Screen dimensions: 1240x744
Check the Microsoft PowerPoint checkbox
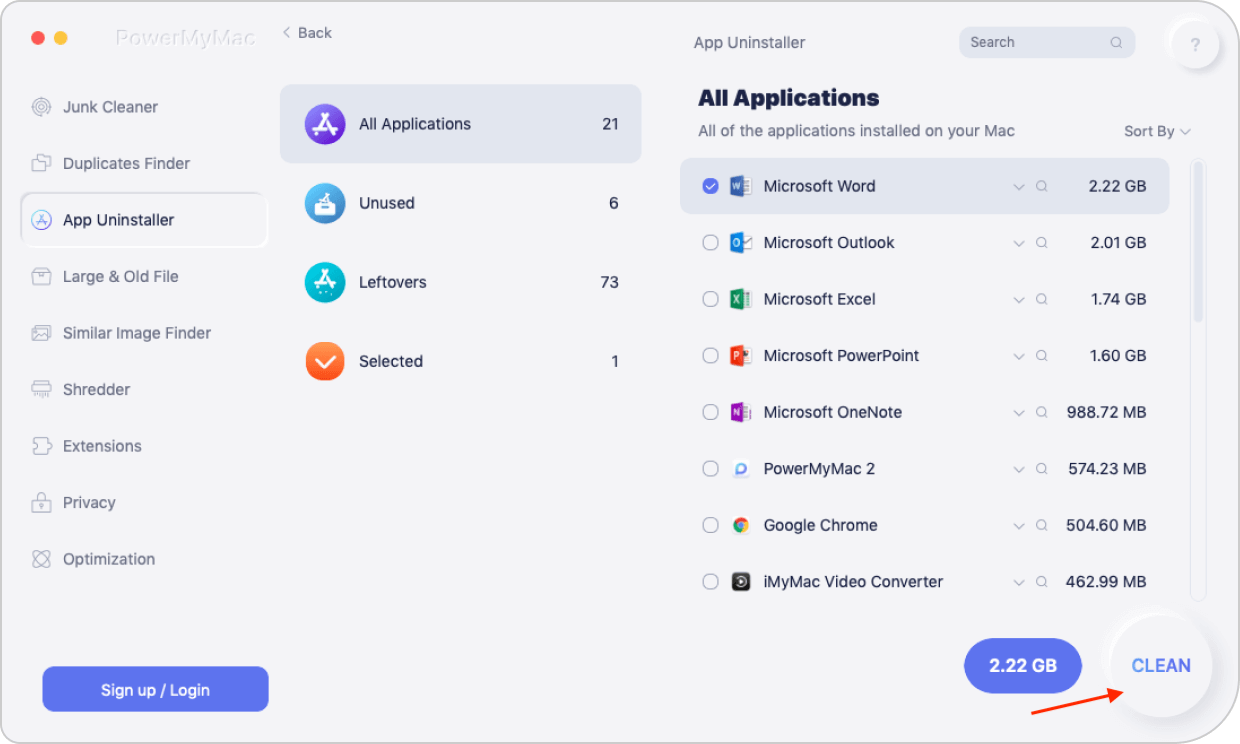[x=710, y=355]
